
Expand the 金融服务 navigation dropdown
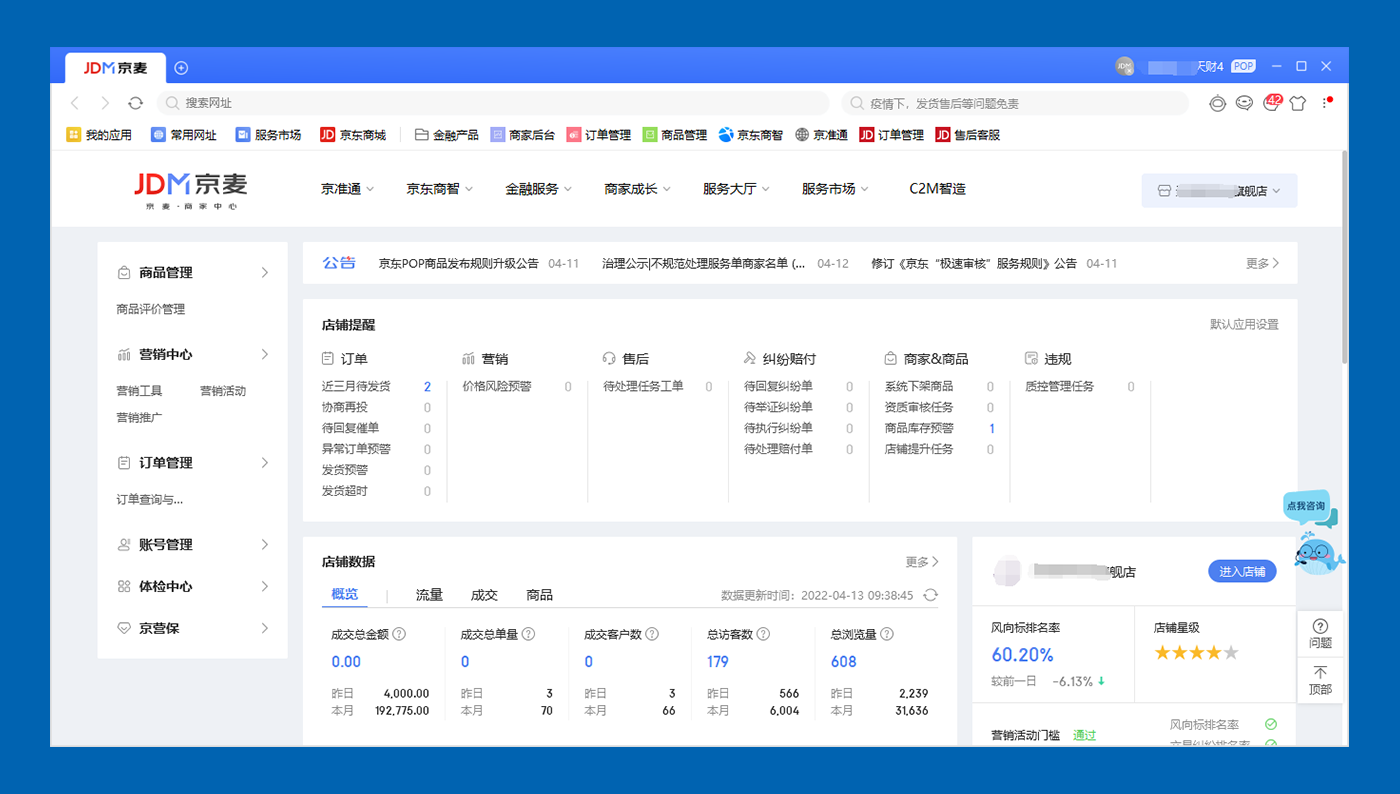[x=539, y=189]
